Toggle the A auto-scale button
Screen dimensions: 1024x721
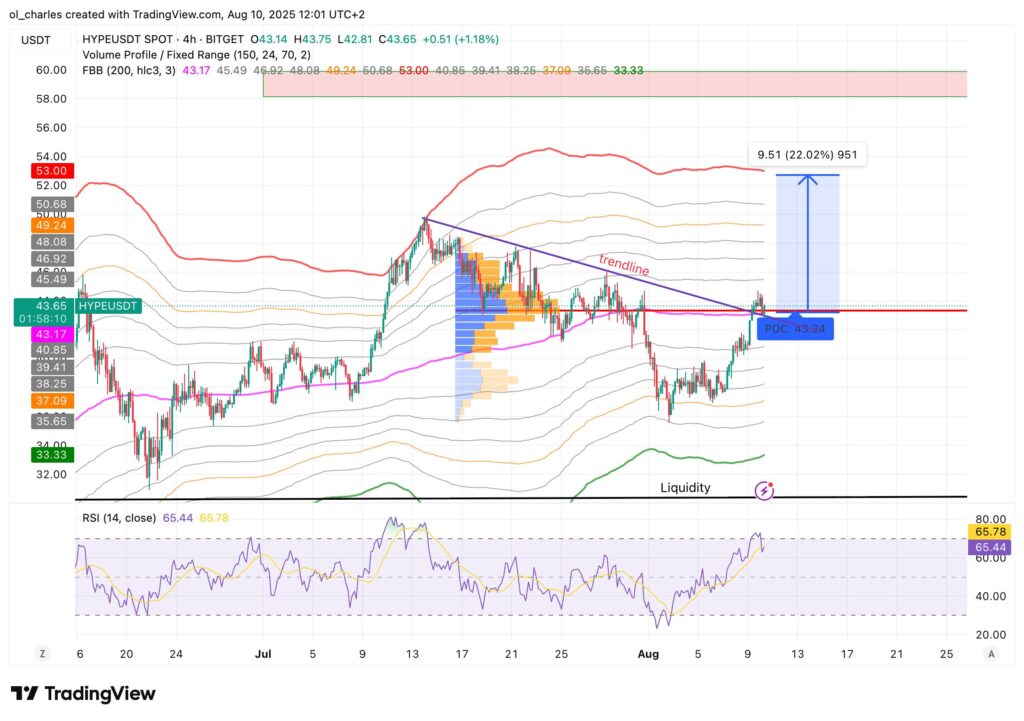pyautogui.click(x=990, y=653)
